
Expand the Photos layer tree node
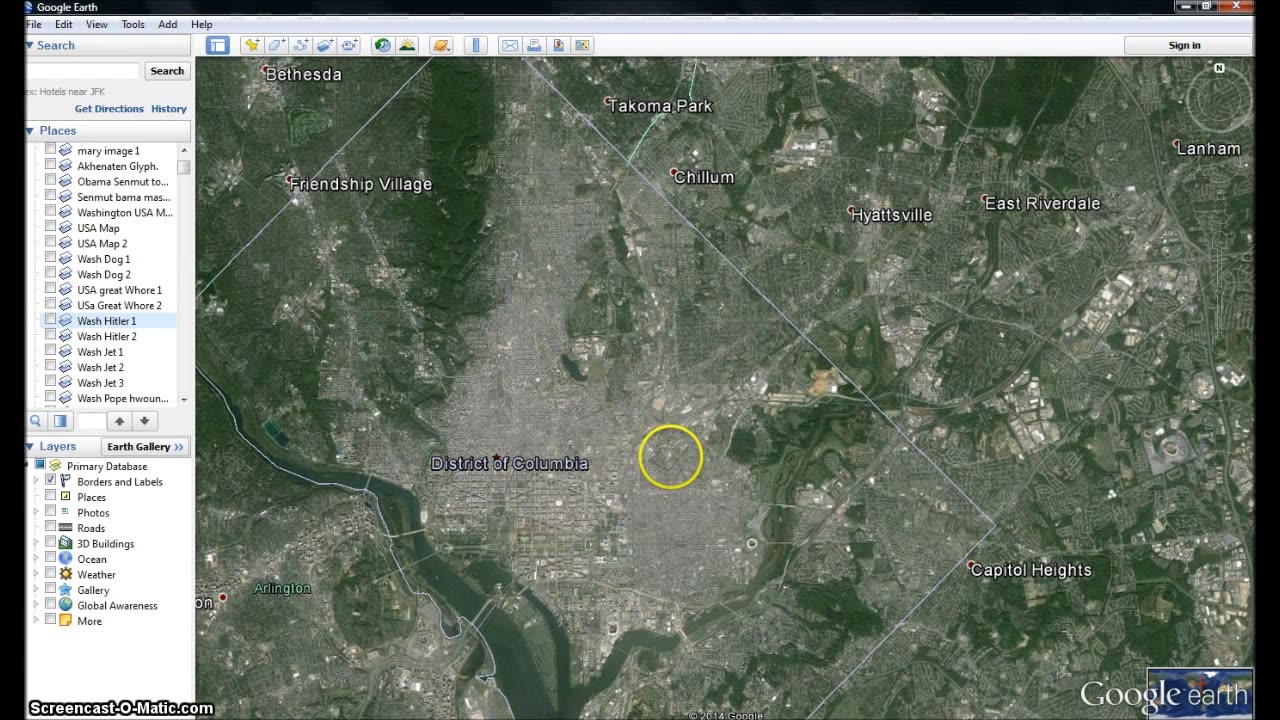point(37,512)
